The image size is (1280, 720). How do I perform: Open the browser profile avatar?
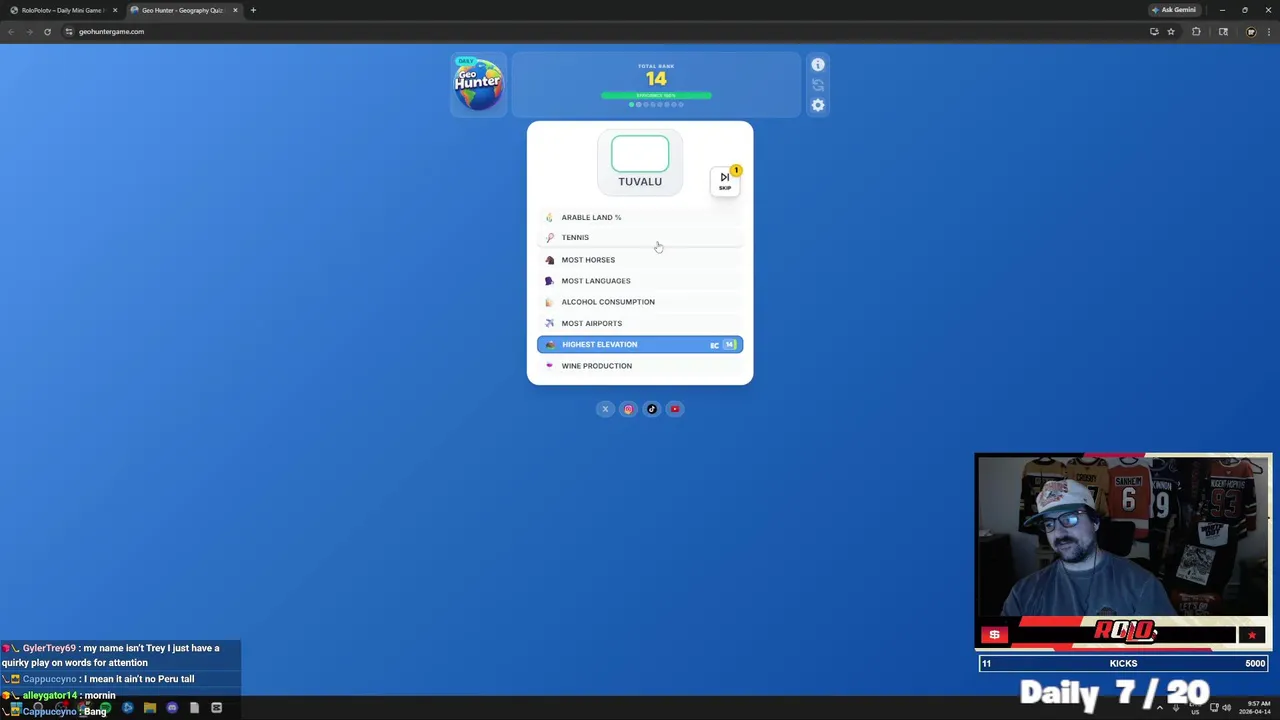point(1250,32)
